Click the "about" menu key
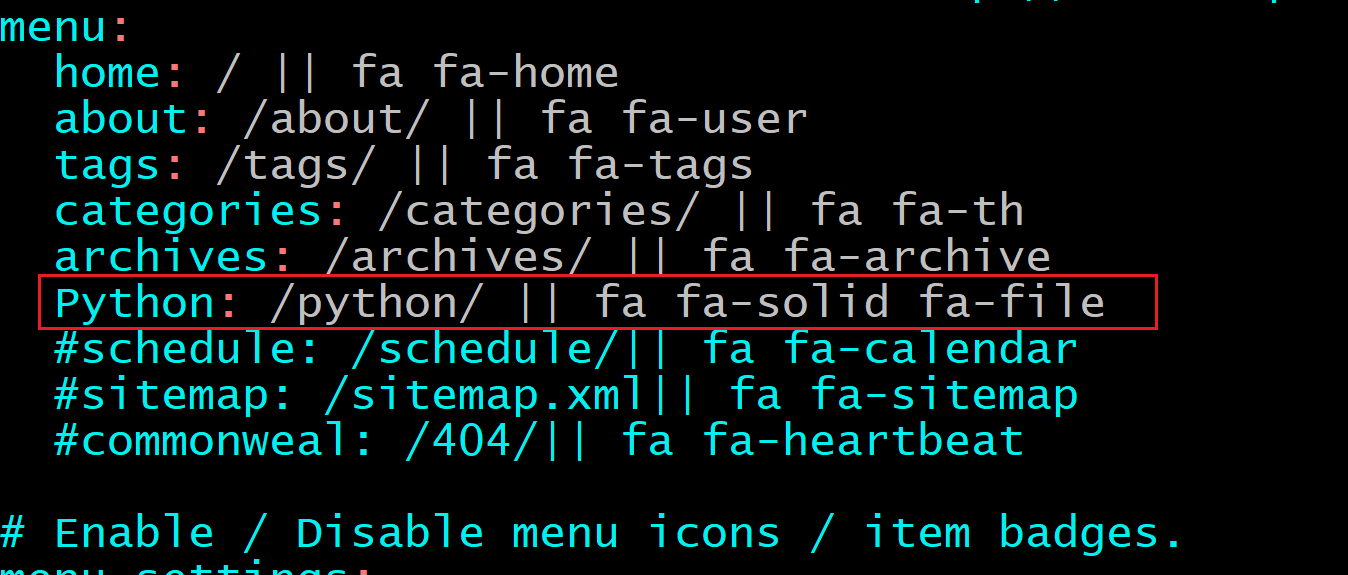 [120, 120]
